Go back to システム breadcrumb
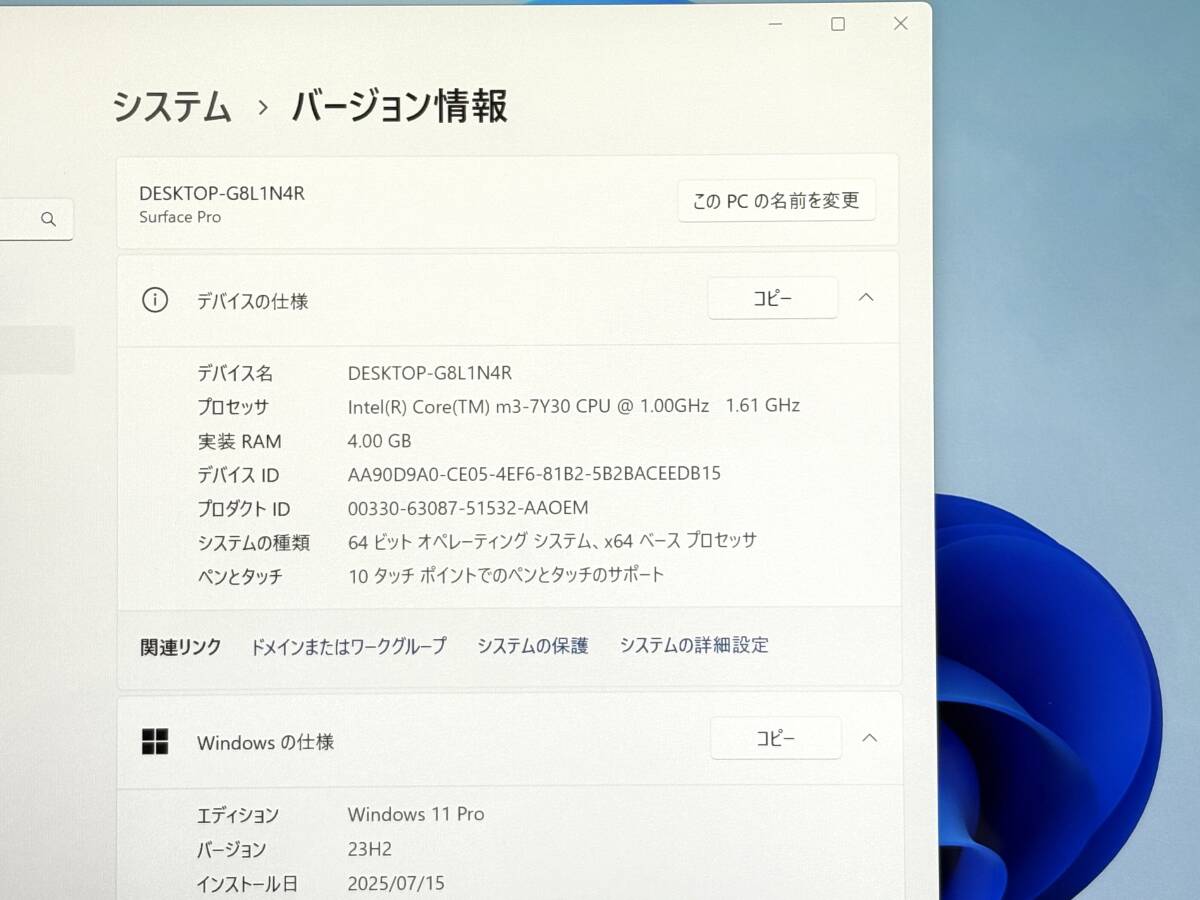Screen dimensions: 1200x900 coord(172,106)
